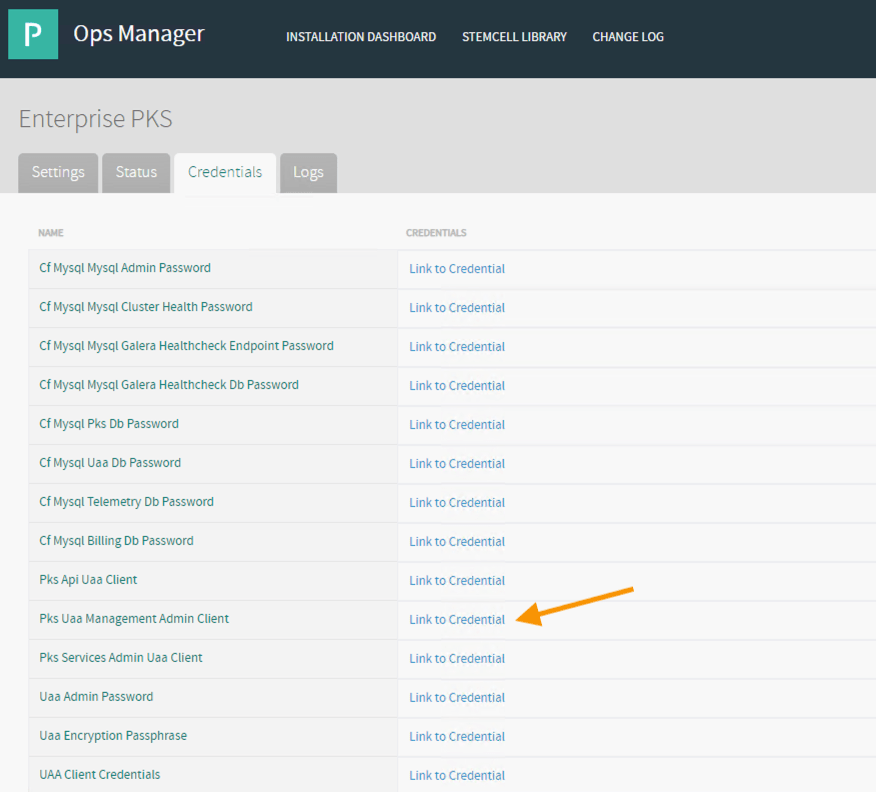Click the Ops Manager P logo icon

(x=33, y=35)
